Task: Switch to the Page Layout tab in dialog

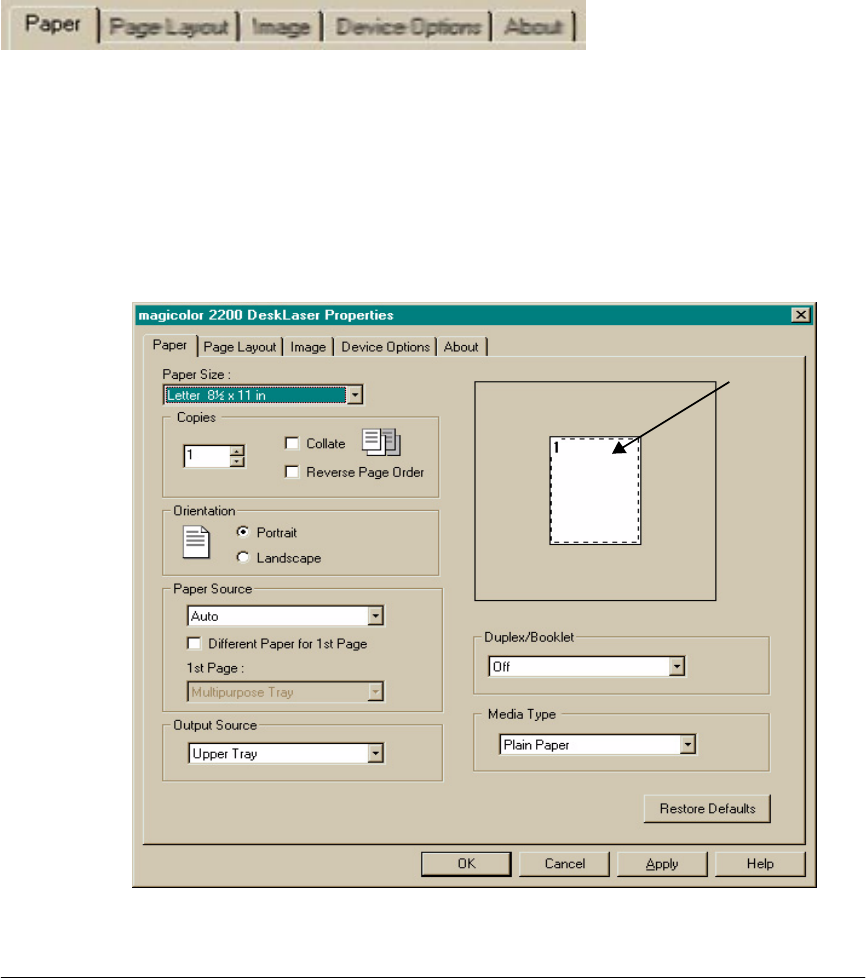Action: [x=240, y=347]
